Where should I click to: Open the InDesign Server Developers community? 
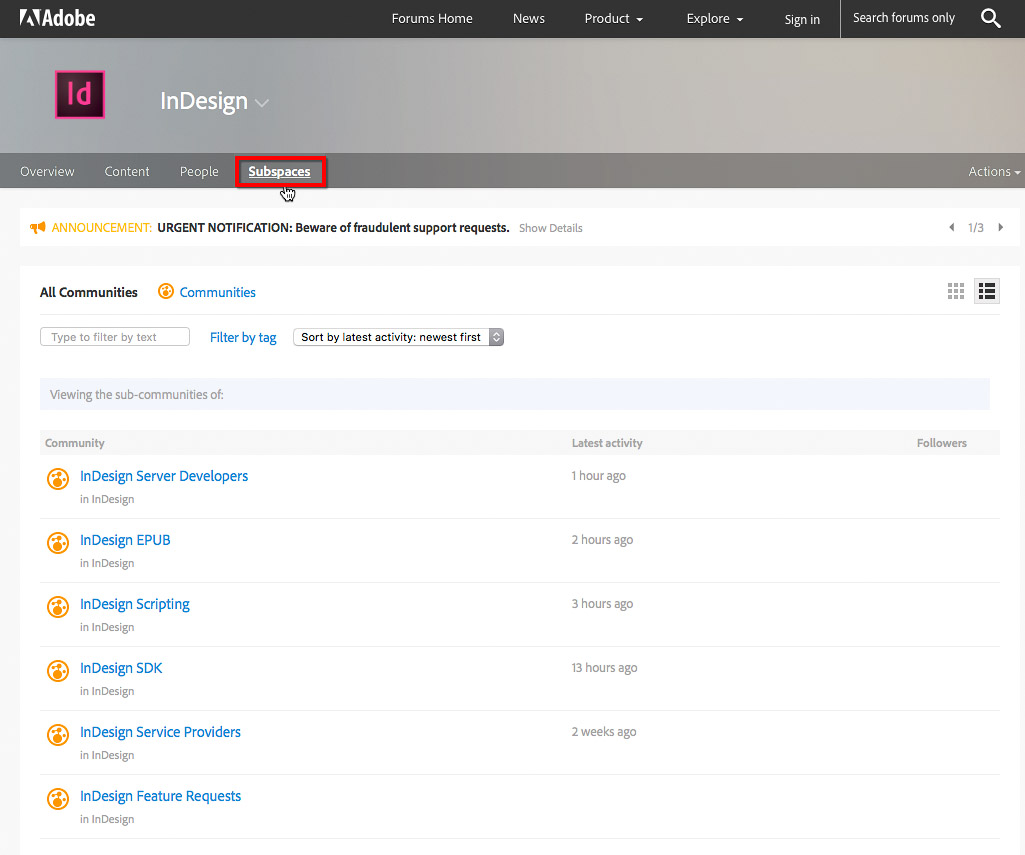pyautogui.click(x=164, y=476)
